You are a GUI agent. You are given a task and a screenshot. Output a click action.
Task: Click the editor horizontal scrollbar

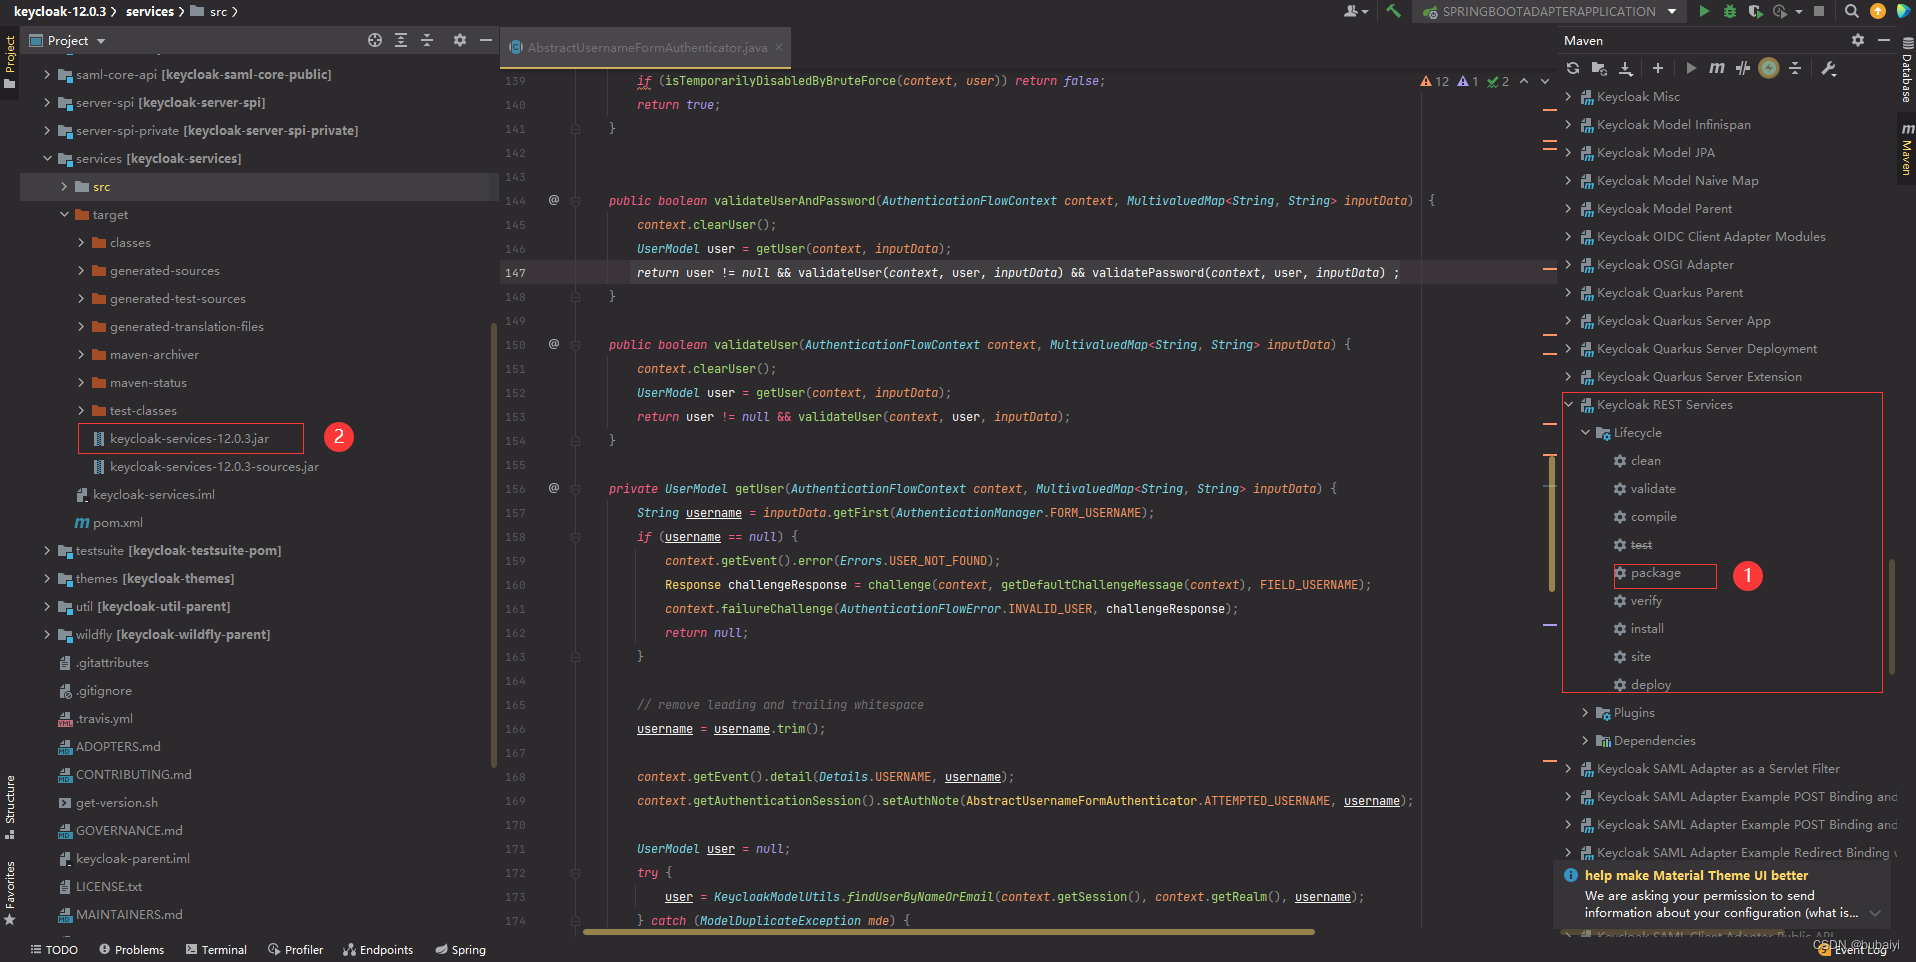click(x=948, y=932)
